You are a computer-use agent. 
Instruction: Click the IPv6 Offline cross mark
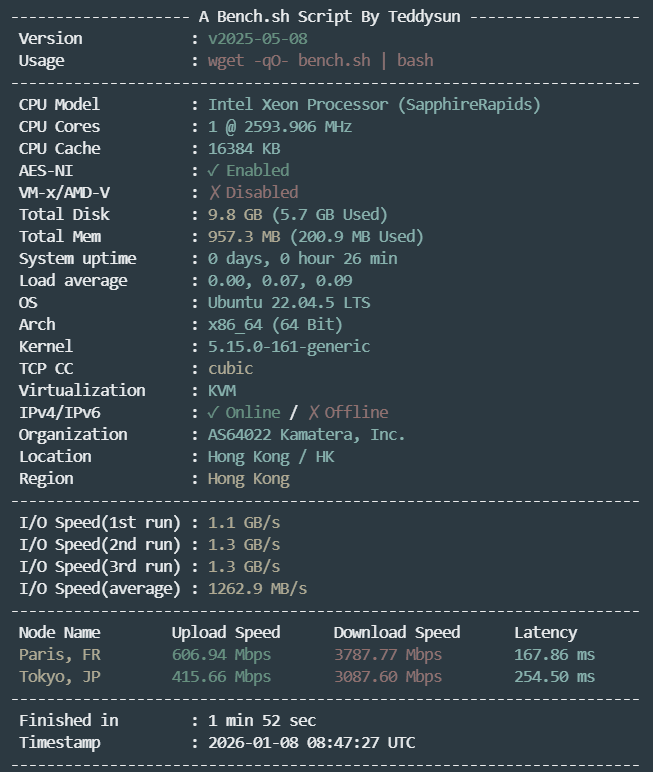pyautogui.click(x=314, y=412)
